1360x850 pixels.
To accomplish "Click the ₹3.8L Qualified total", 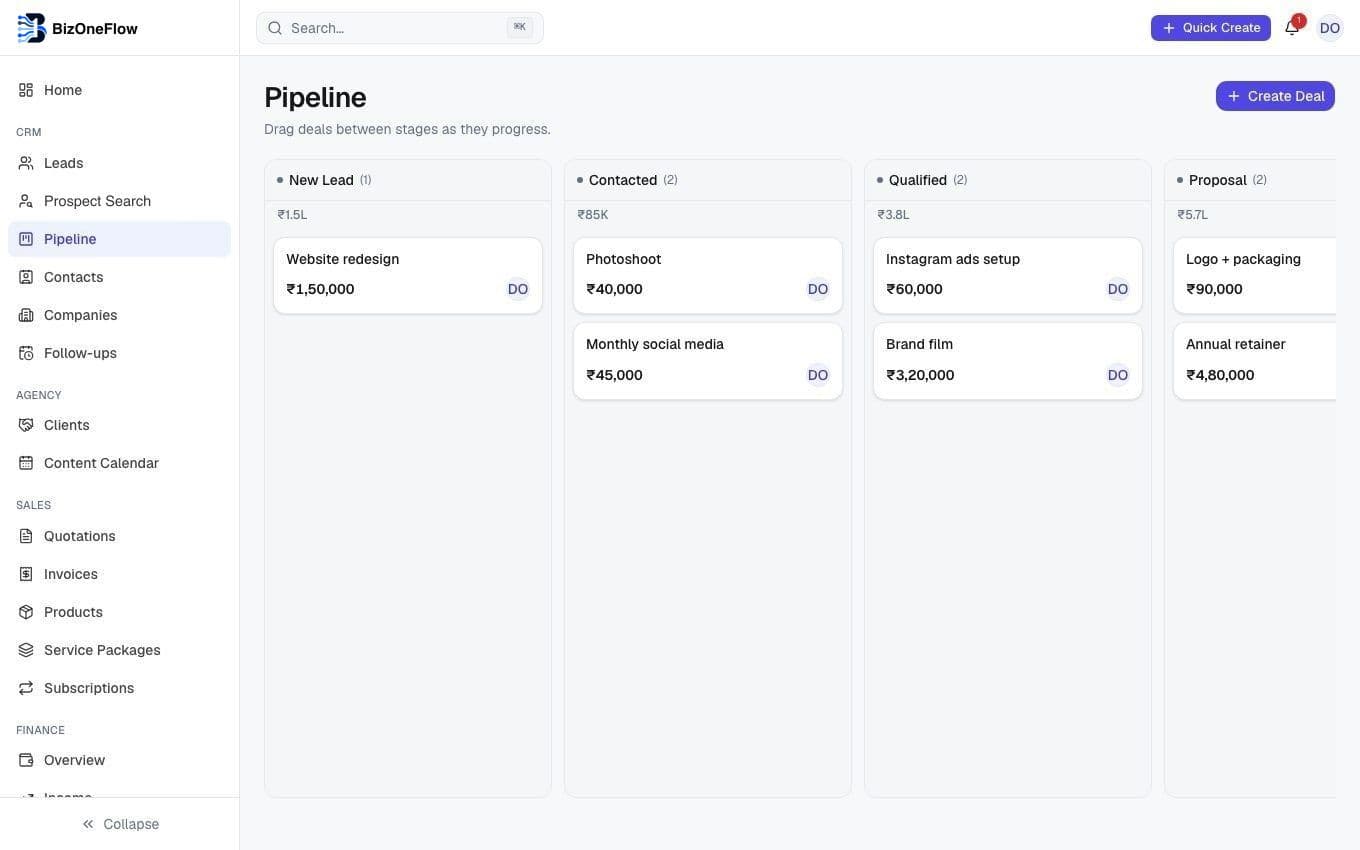I will tap(893, 215).
